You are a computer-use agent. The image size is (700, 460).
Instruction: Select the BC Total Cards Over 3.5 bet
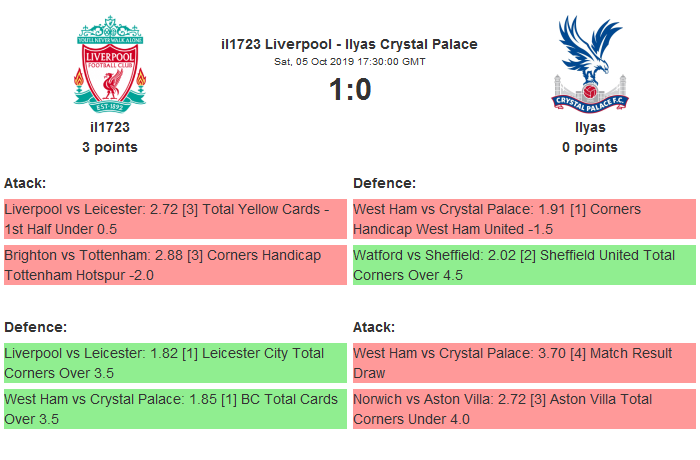(x=175, y=409)
